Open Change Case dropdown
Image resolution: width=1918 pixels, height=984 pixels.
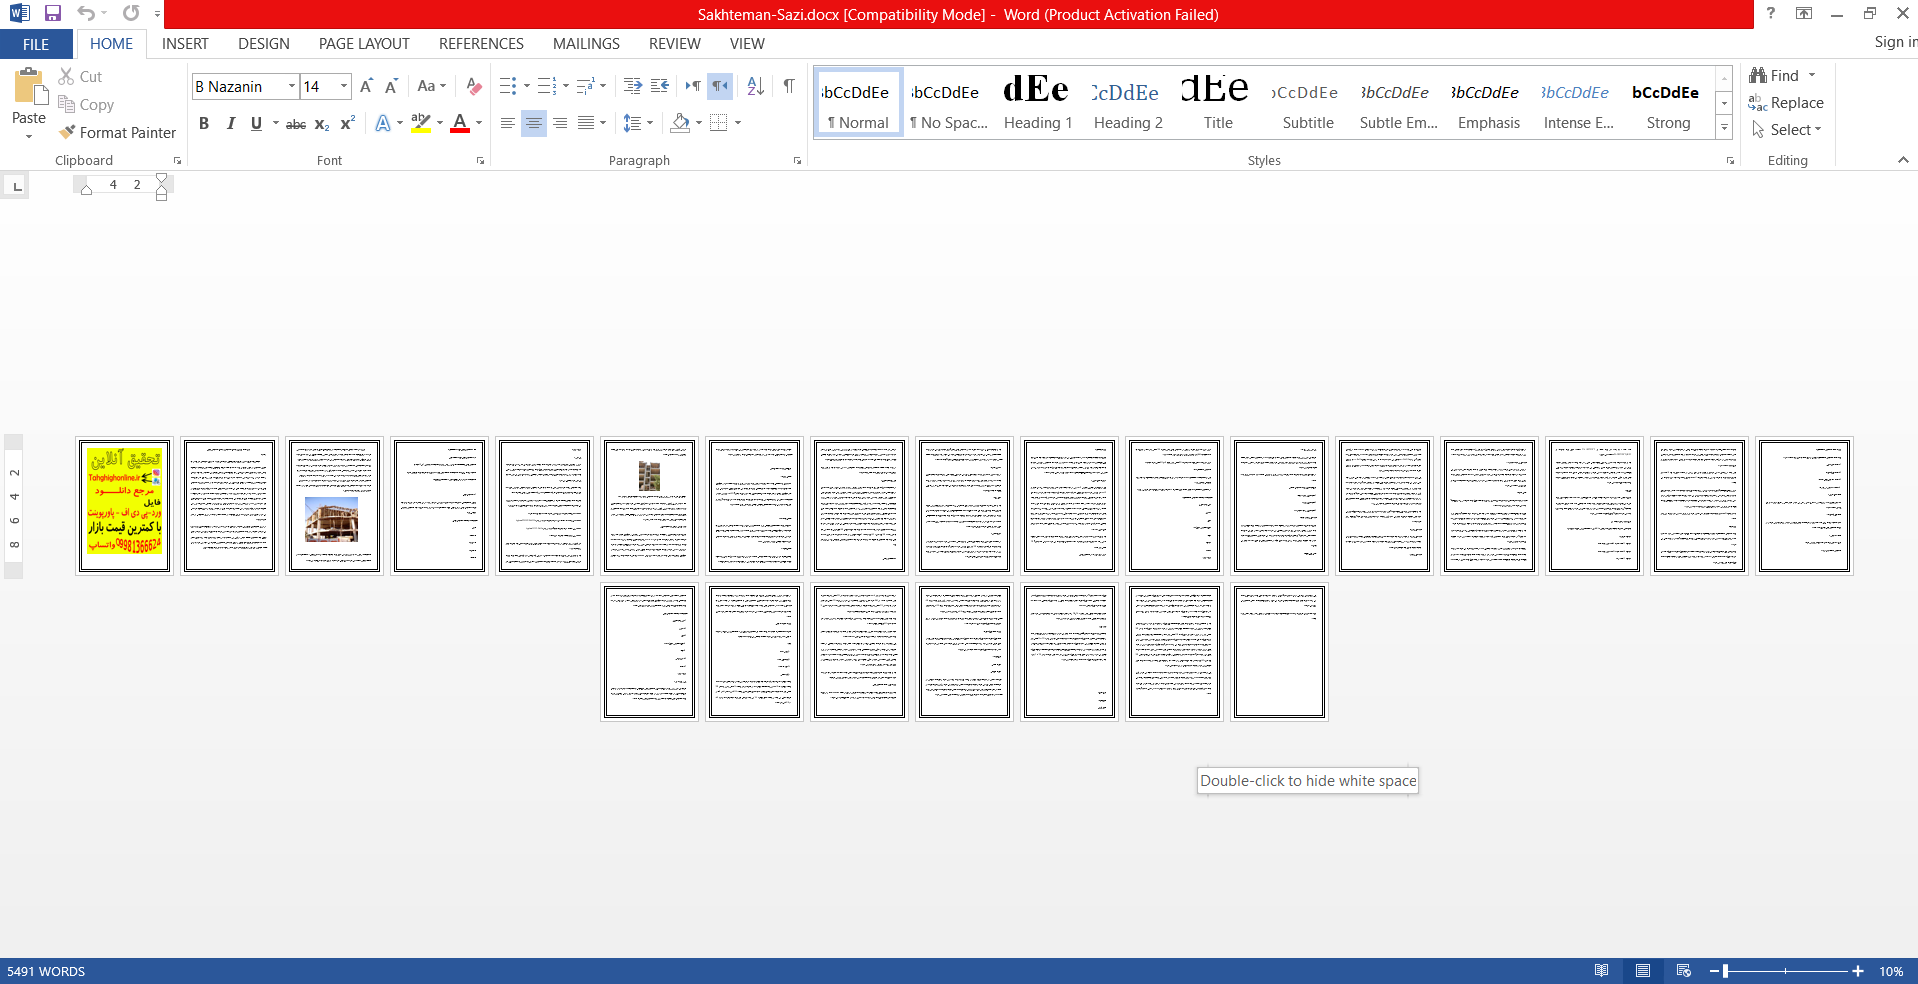(432, 86)
